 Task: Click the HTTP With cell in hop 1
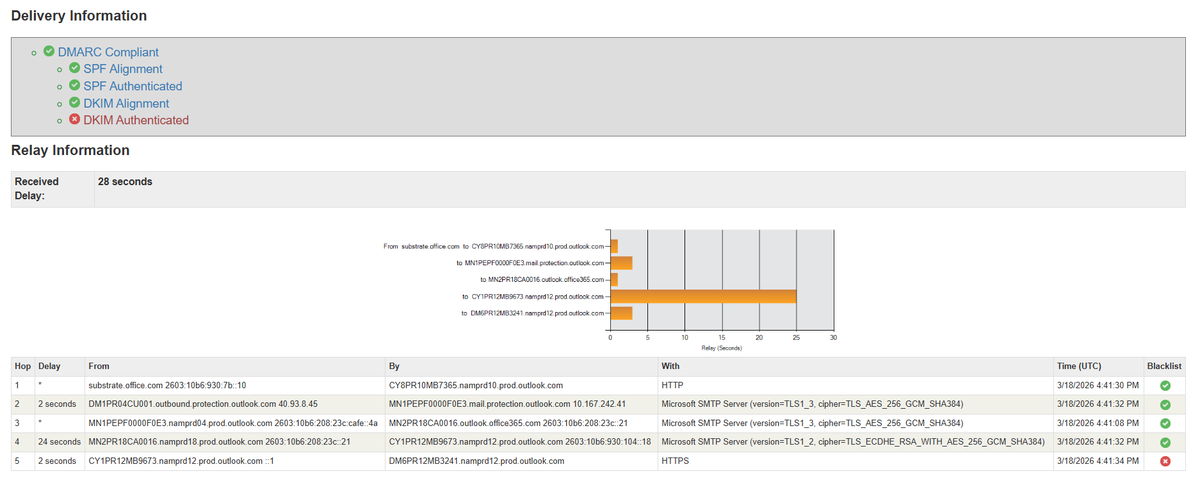tap(855, 385)
